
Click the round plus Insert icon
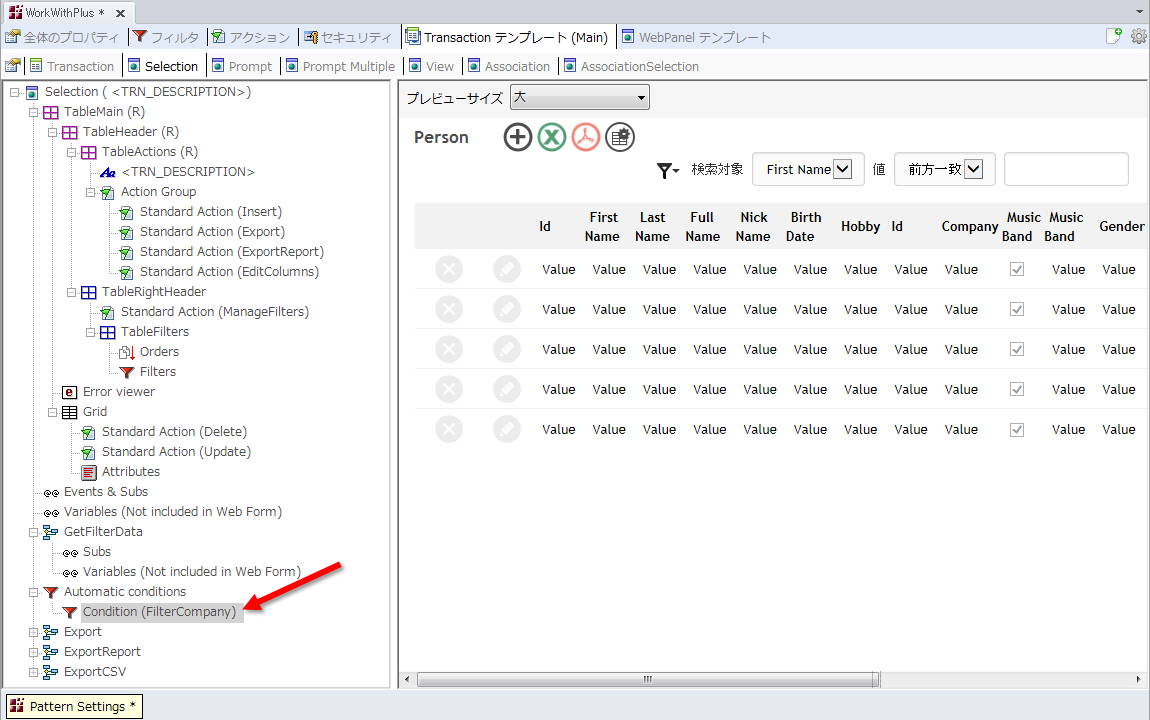click(x=518, y=137)
